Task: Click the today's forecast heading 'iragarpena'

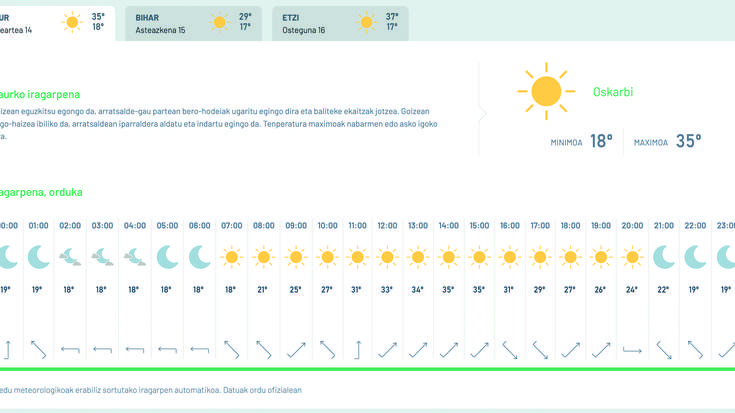Action: click(54, 94)
